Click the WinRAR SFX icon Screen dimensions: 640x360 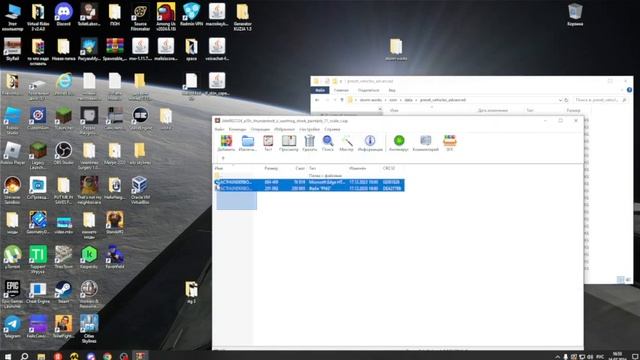click(449, 143)
